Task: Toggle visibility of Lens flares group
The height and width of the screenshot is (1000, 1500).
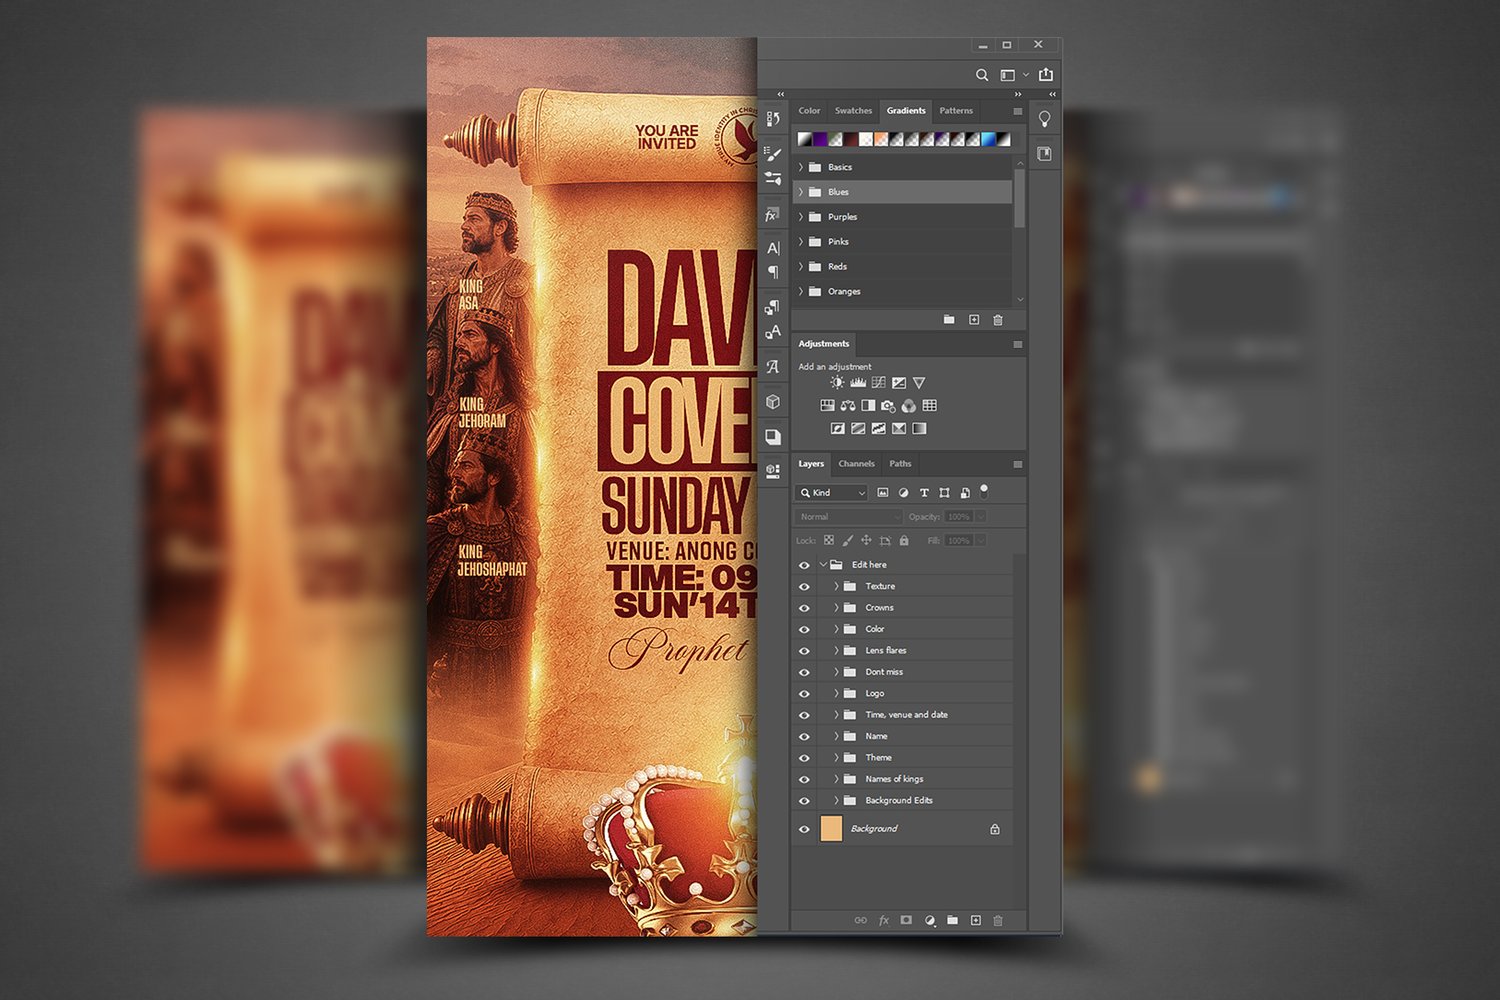Action: [x=804, y=651]
